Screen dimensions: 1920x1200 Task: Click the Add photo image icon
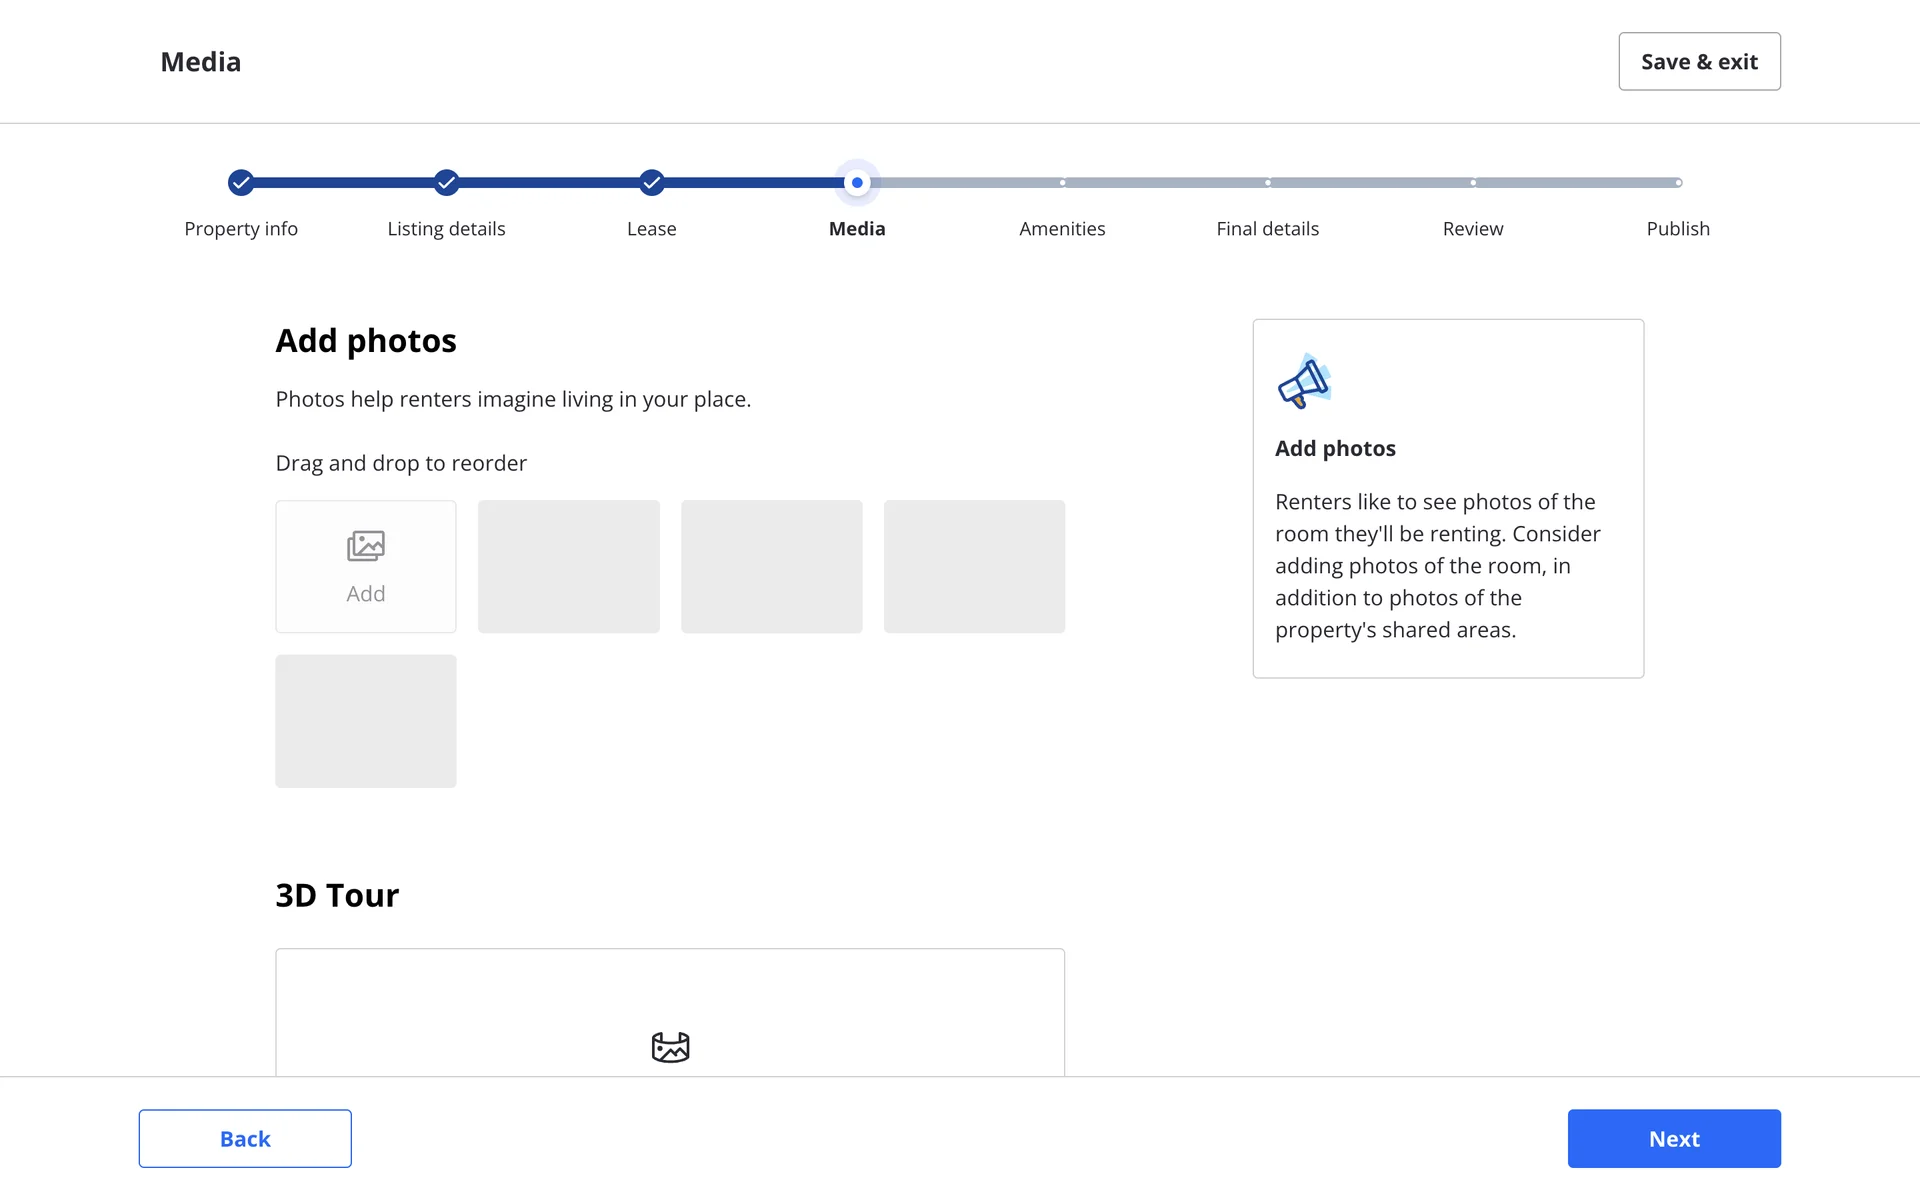(365, 546)
